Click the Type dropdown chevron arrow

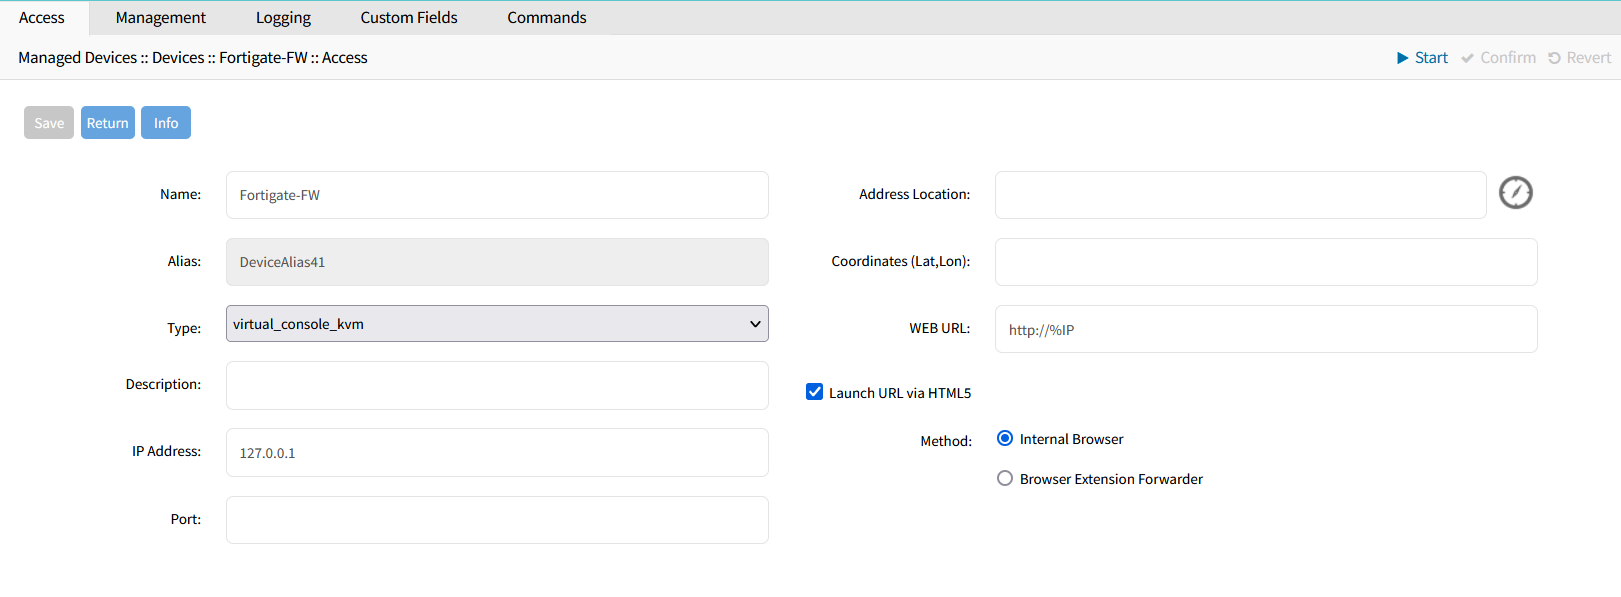755,324
